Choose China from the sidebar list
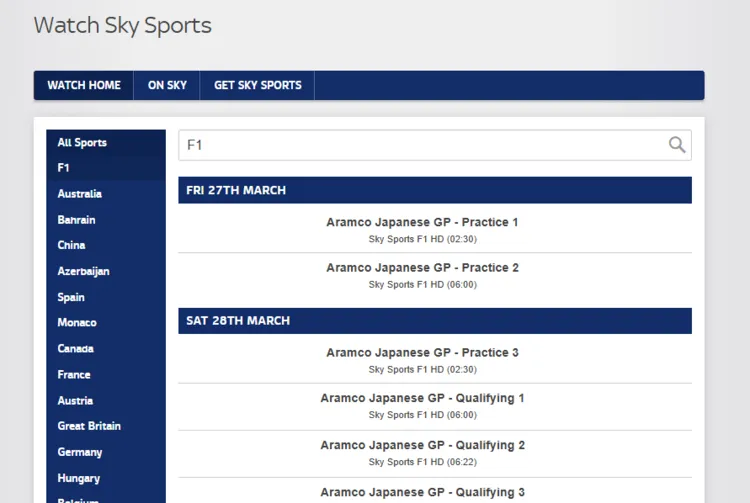 (106, 245)
